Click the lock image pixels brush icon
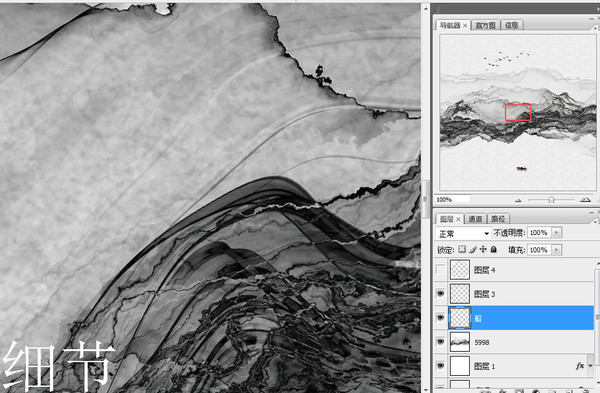The height and width of the screenshot is (393, 600). [x=473, y=249]
